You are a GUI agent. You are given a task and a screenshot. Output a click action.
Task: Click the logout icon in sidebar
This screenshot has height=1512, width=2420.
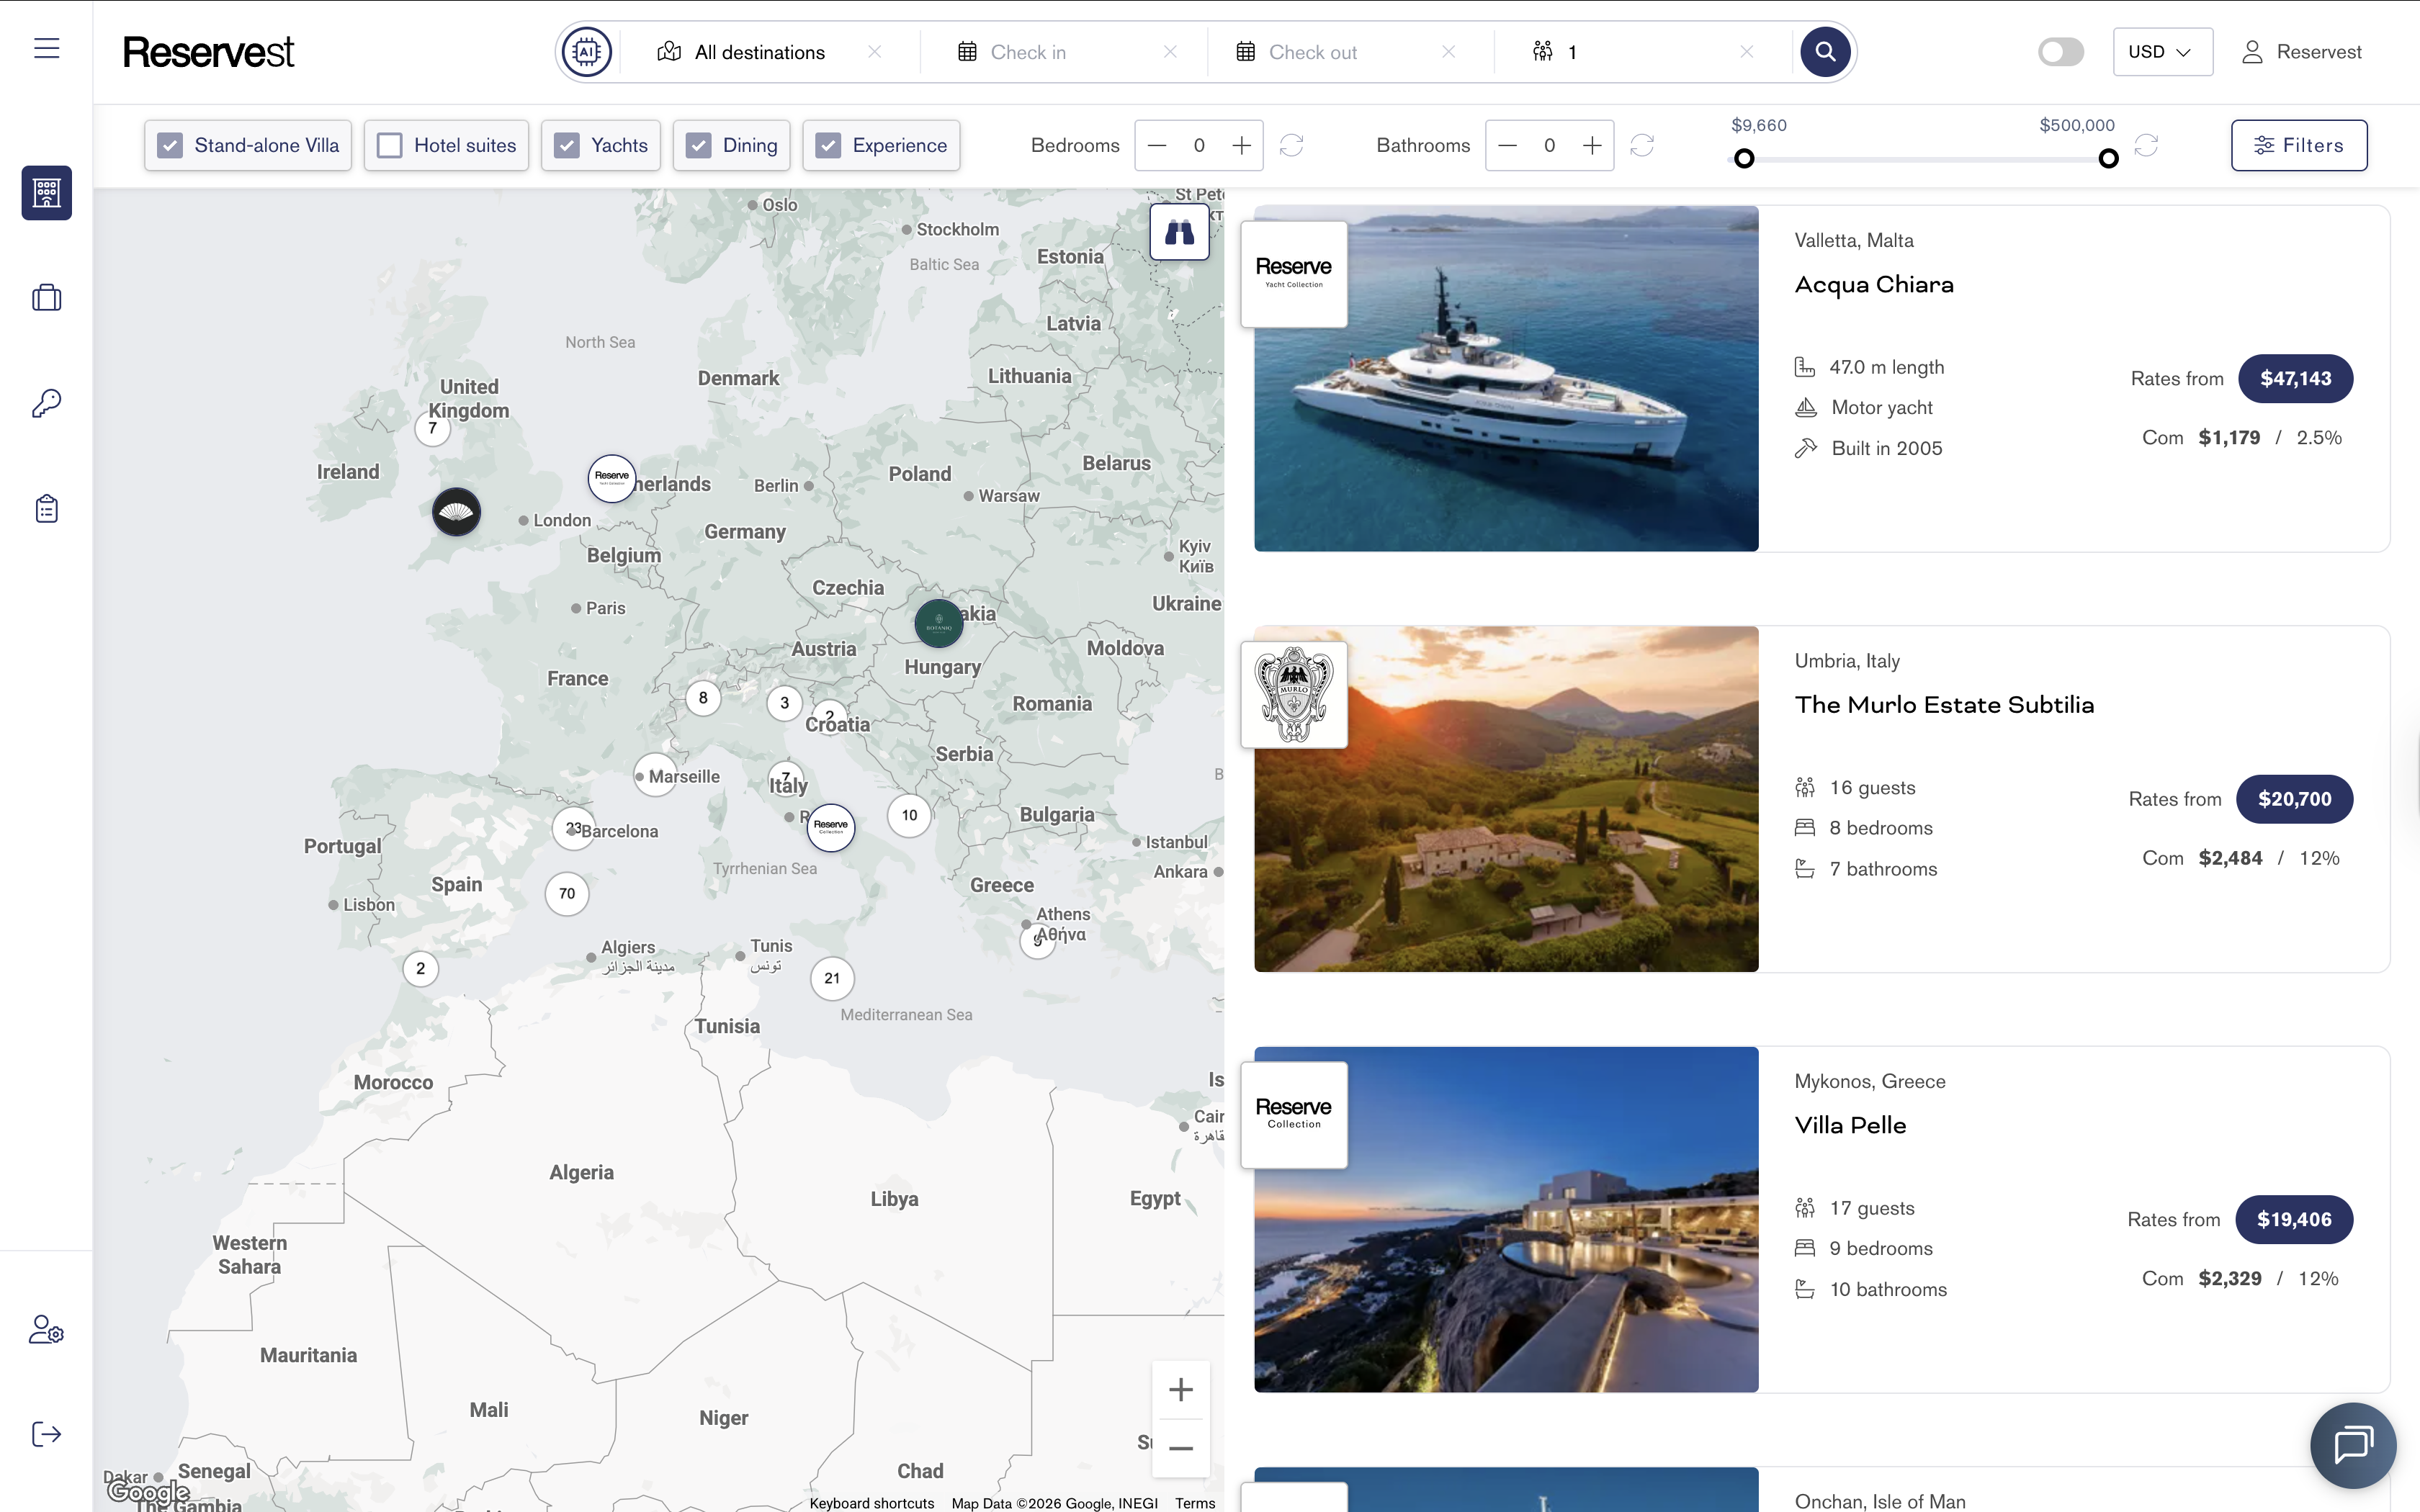pos(47,1434)
